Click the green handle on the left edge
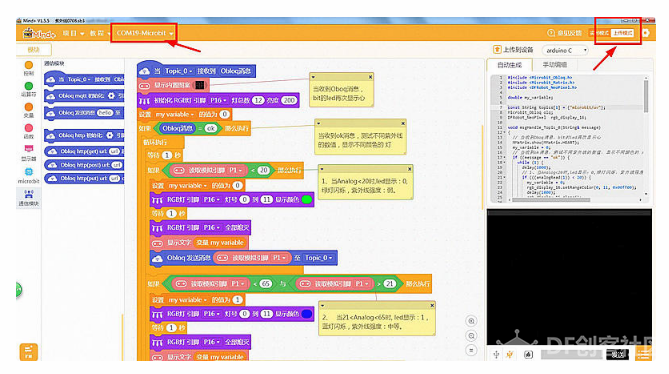Screen dimensions: 669x374 [19, 290]
